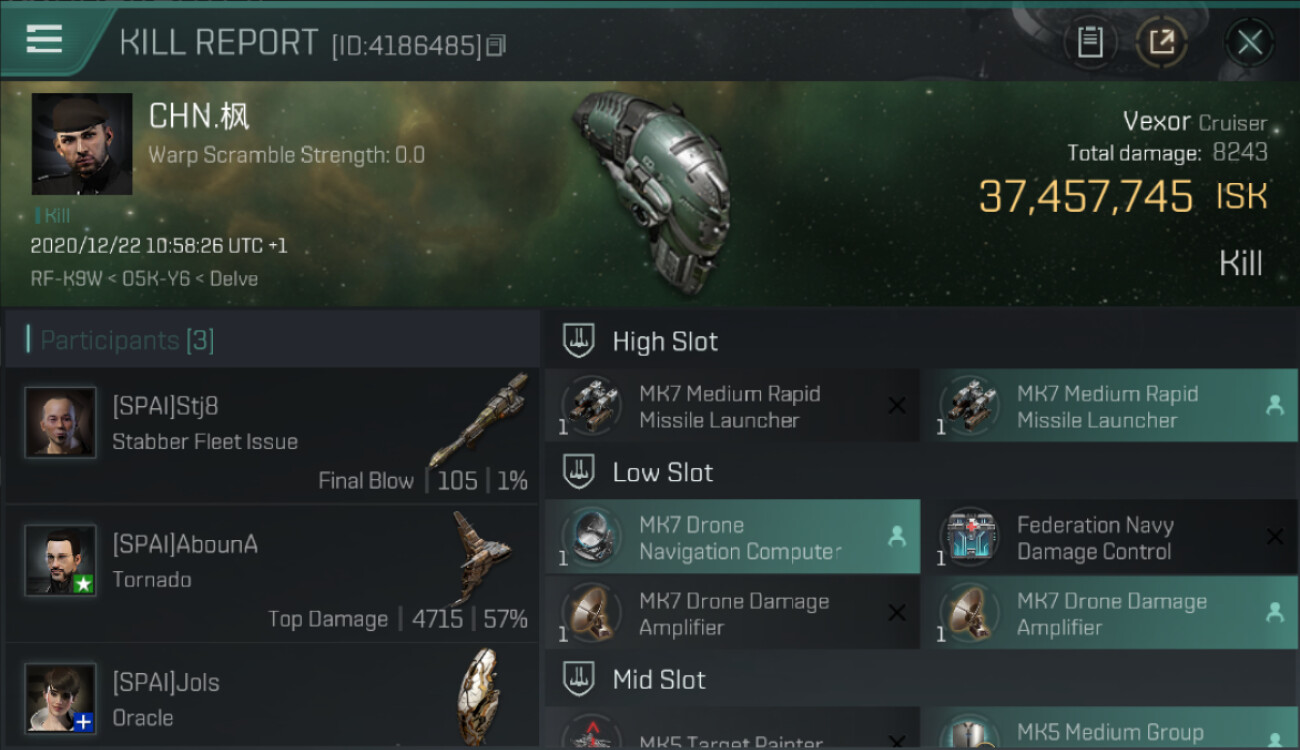This screenshot has height=750, width=1300.
Task: Open the clipboard report icon
Action: 1090,42
